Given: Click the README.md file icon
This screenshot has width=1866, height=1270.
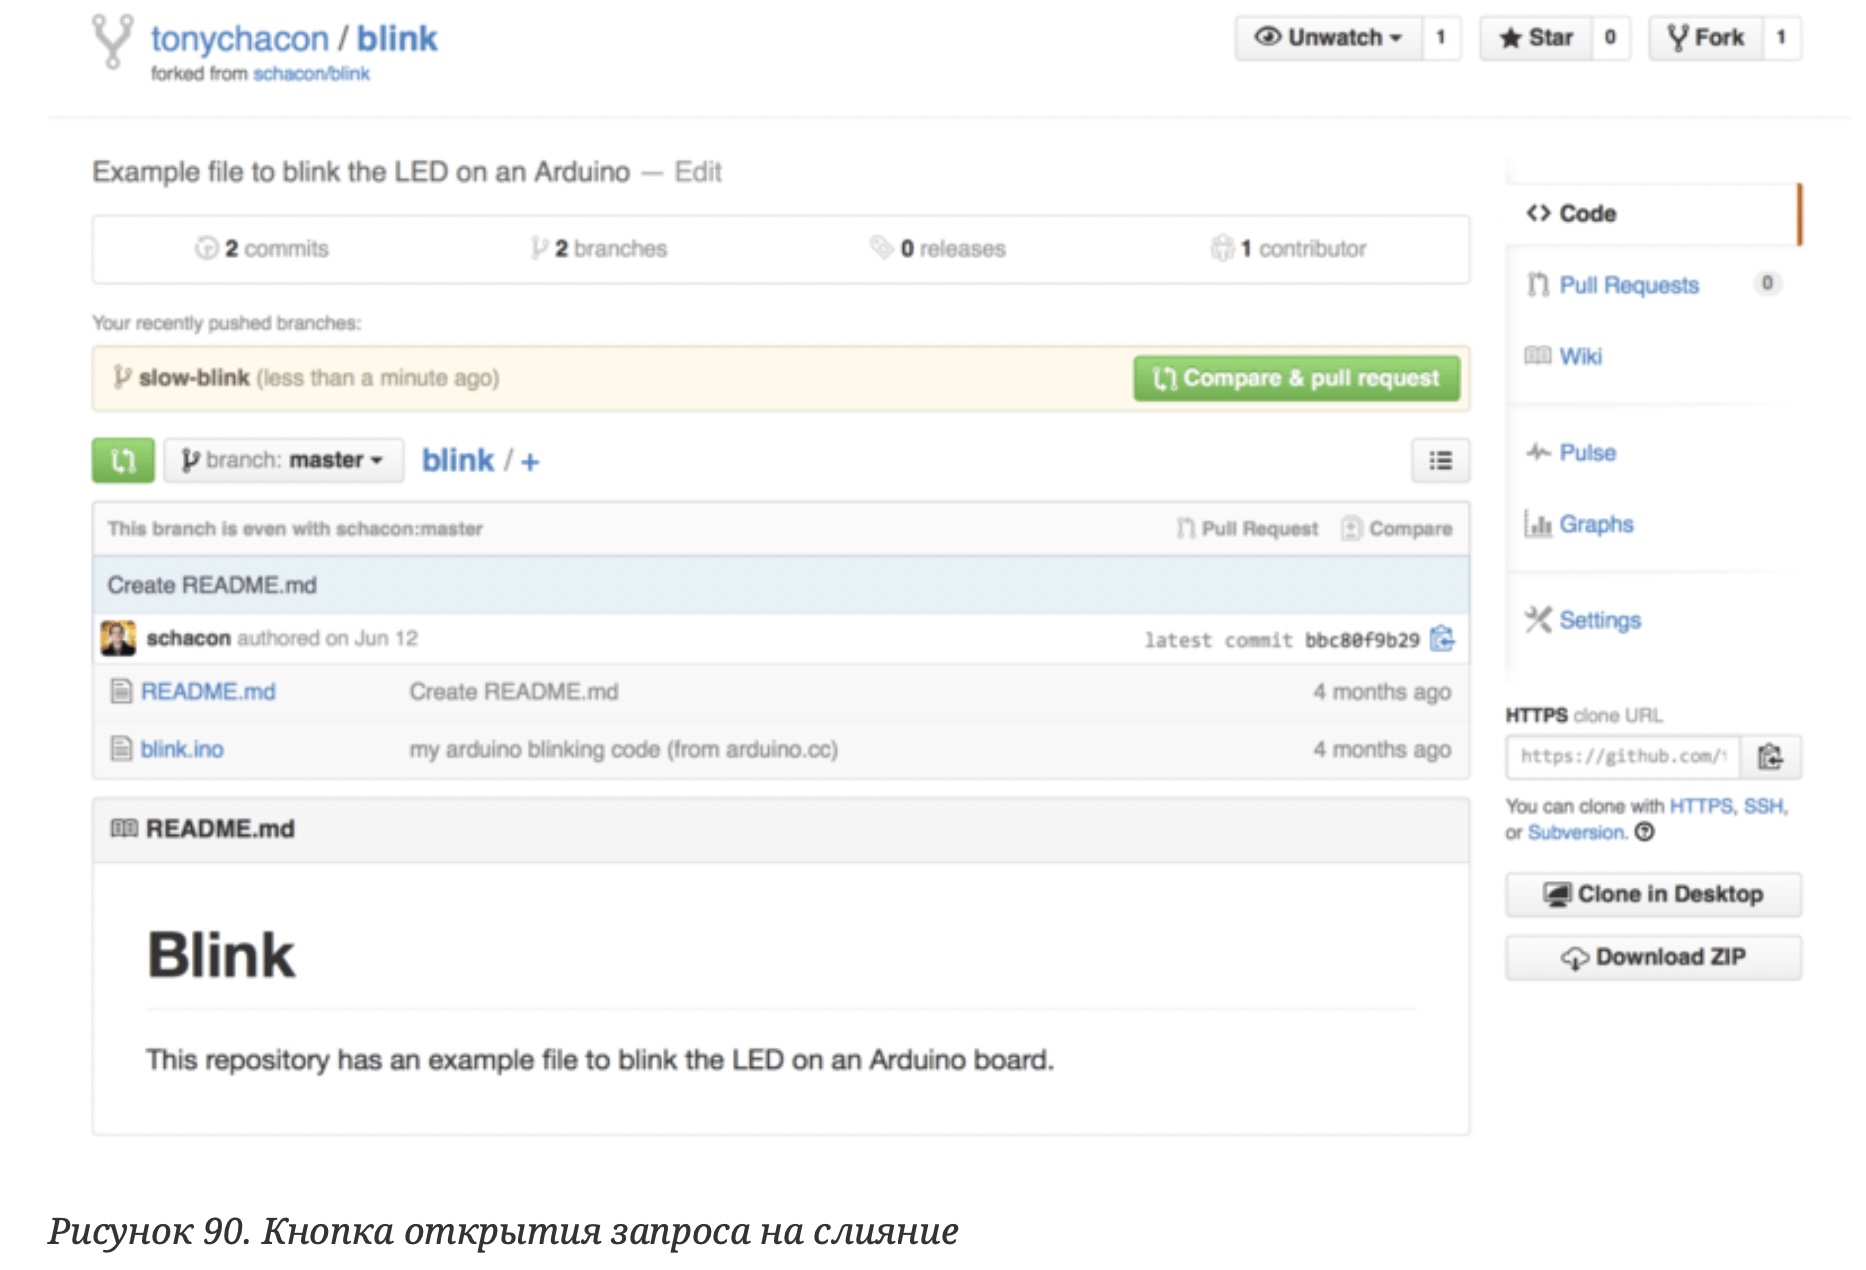Looking at the screenshot, I should (x=121, y=691).
